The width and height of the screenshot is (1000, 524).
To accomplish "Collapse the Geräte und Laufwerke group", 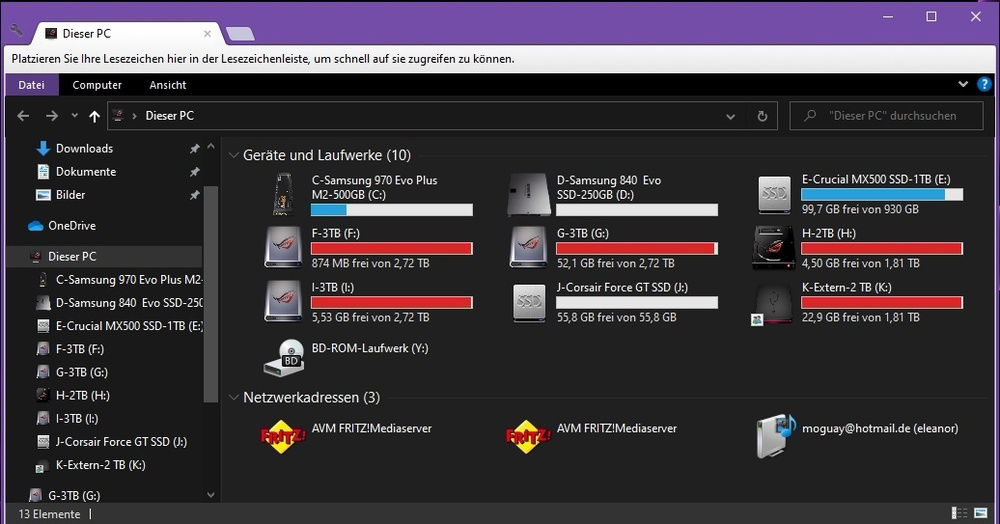I will pyautogui.click(x=233, y=156).
